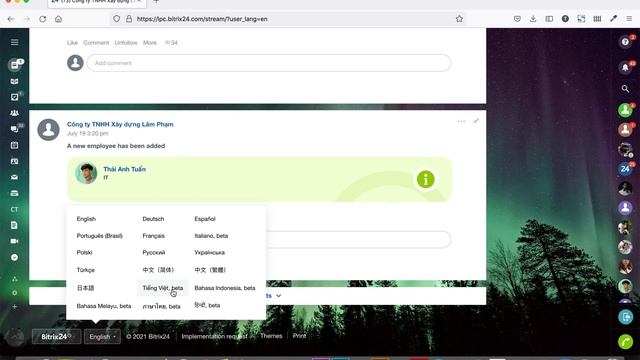Open Thái Anh Tuấn avatar thumbnail

[x=86, y=173]
